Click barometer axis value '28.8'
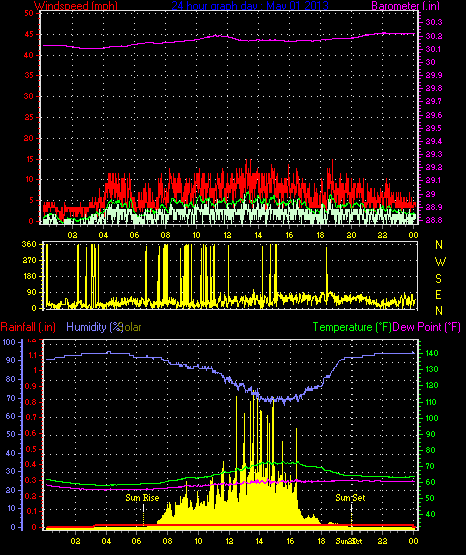The height and width of the screenshot is (555, 466). 433,220
